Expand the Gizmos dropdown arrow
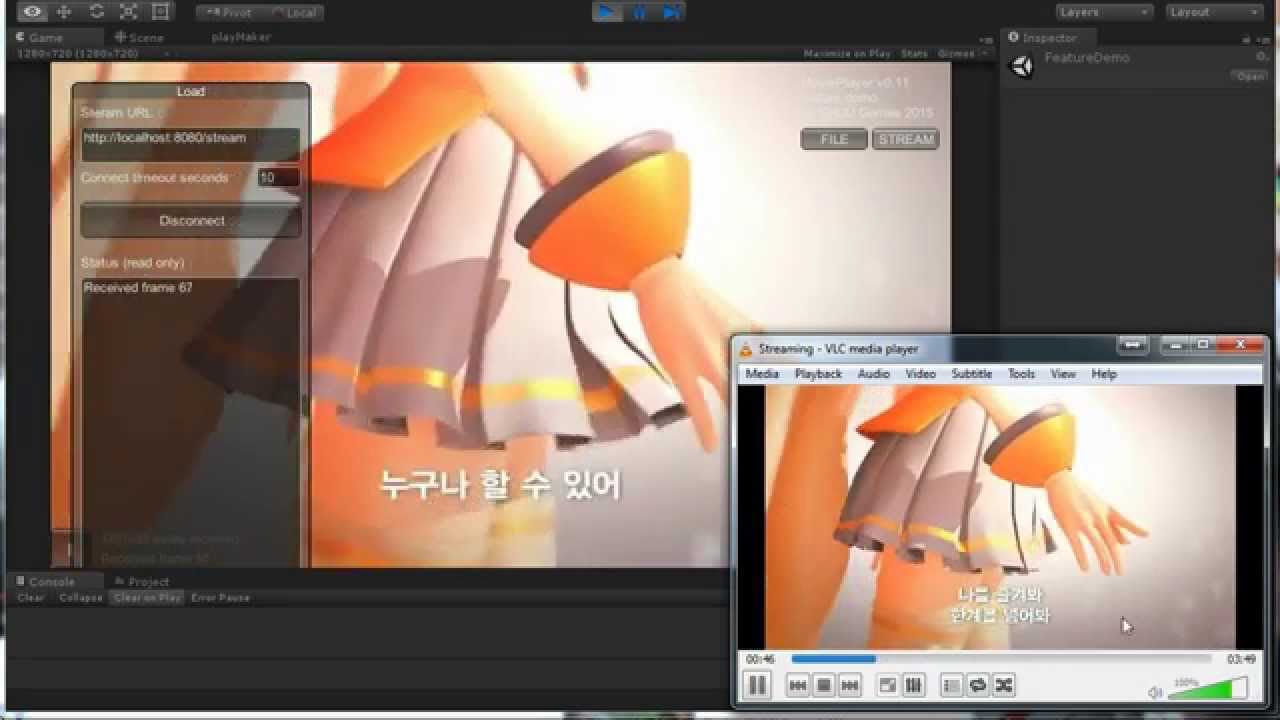 [985, 53]
